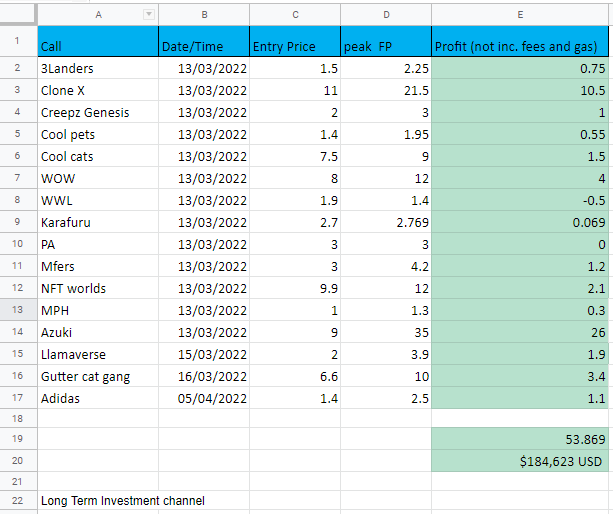
Task: Click the Gutter cat gang date 16/03/2022
Action: coord(204,376)
